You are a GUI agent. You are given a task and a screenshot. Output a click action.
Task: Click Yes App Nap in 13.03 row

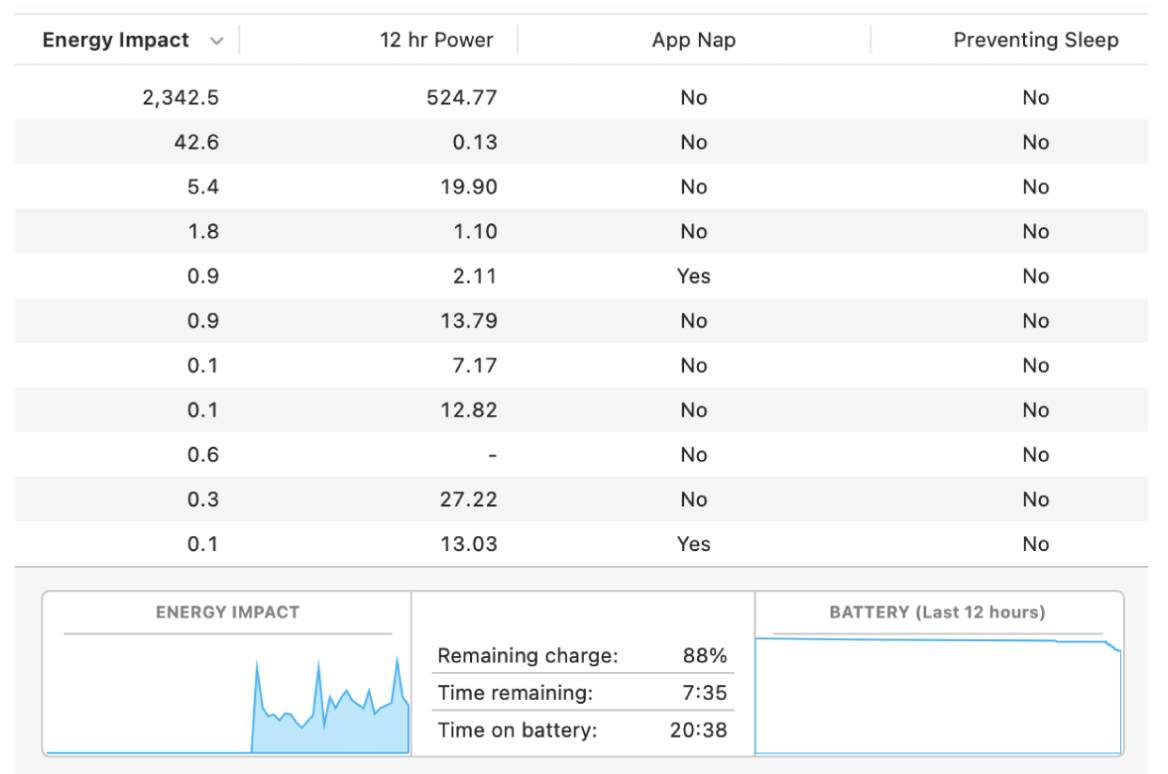[x=693, y=544]
